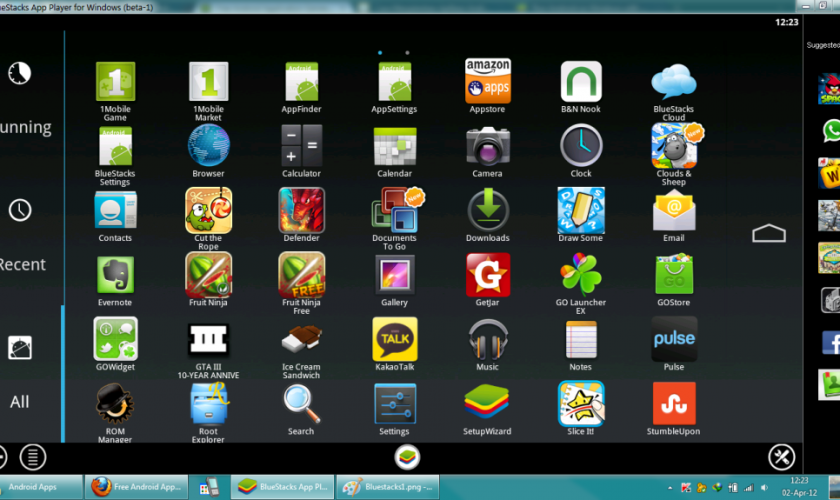Viewport: 840px width, 500px height.
Task: Open Android Settings app
Action: point(394,404)
